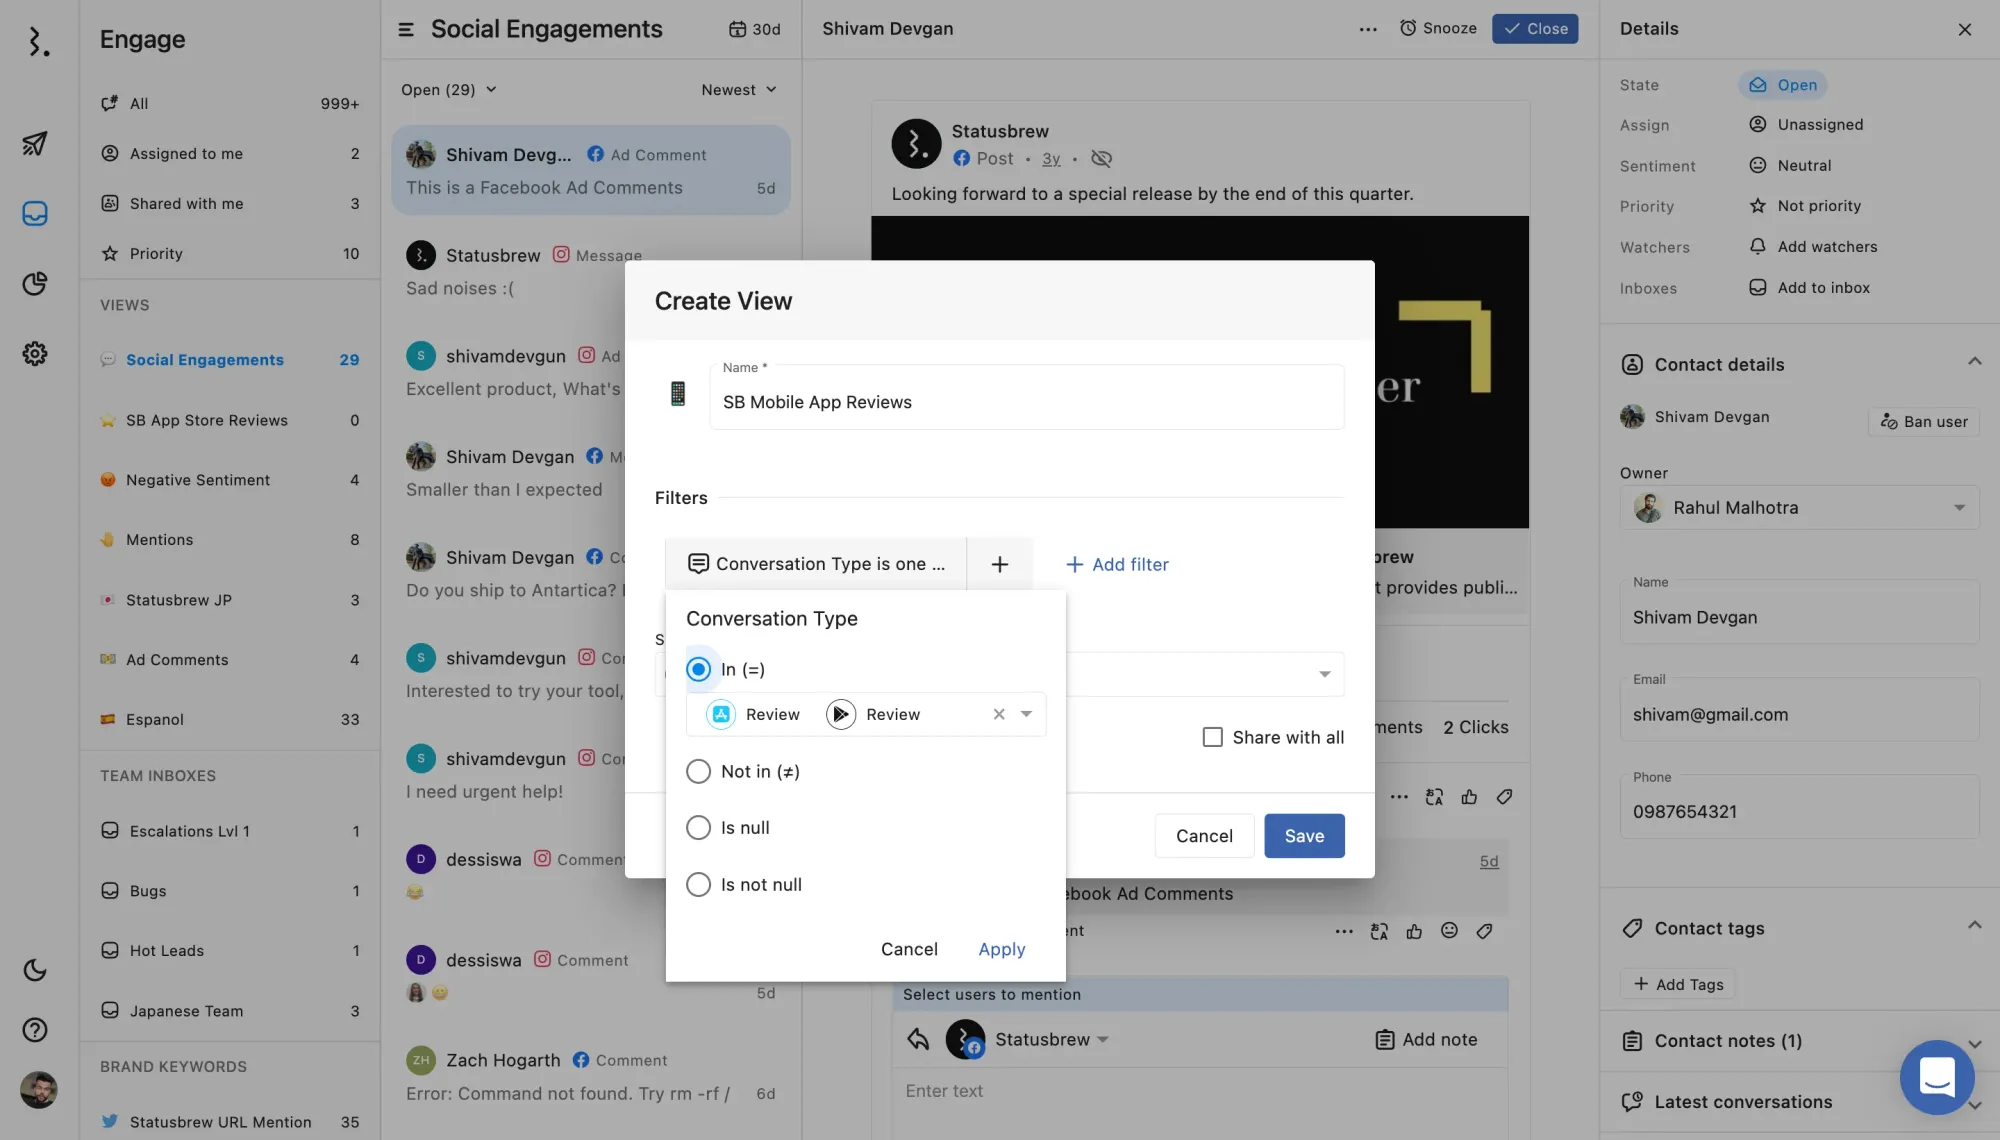
Task: Click the view Name input field
Action: coord(1026,402)
